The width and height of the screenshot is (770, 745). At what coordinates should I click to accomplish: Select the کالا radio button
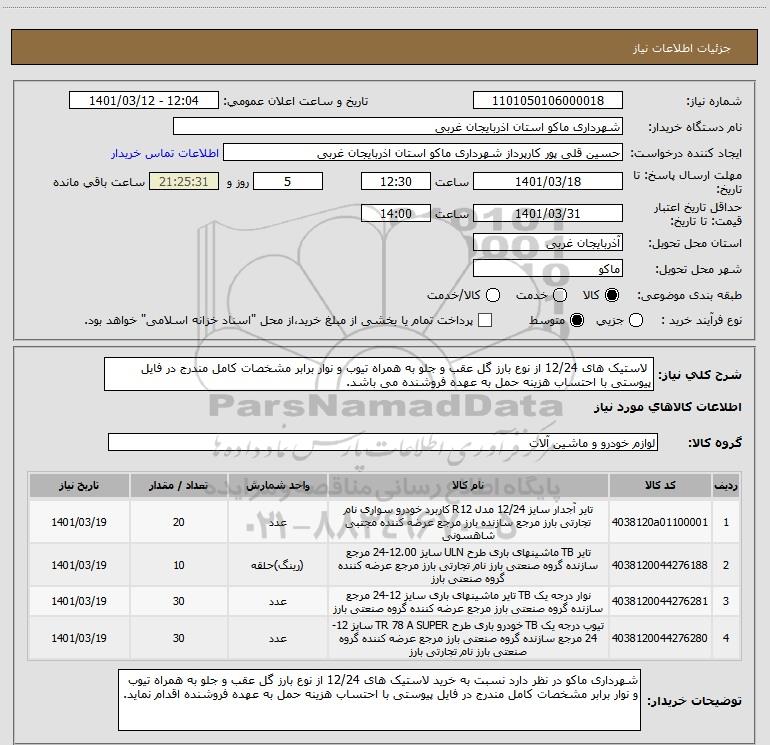pos(612,295)
